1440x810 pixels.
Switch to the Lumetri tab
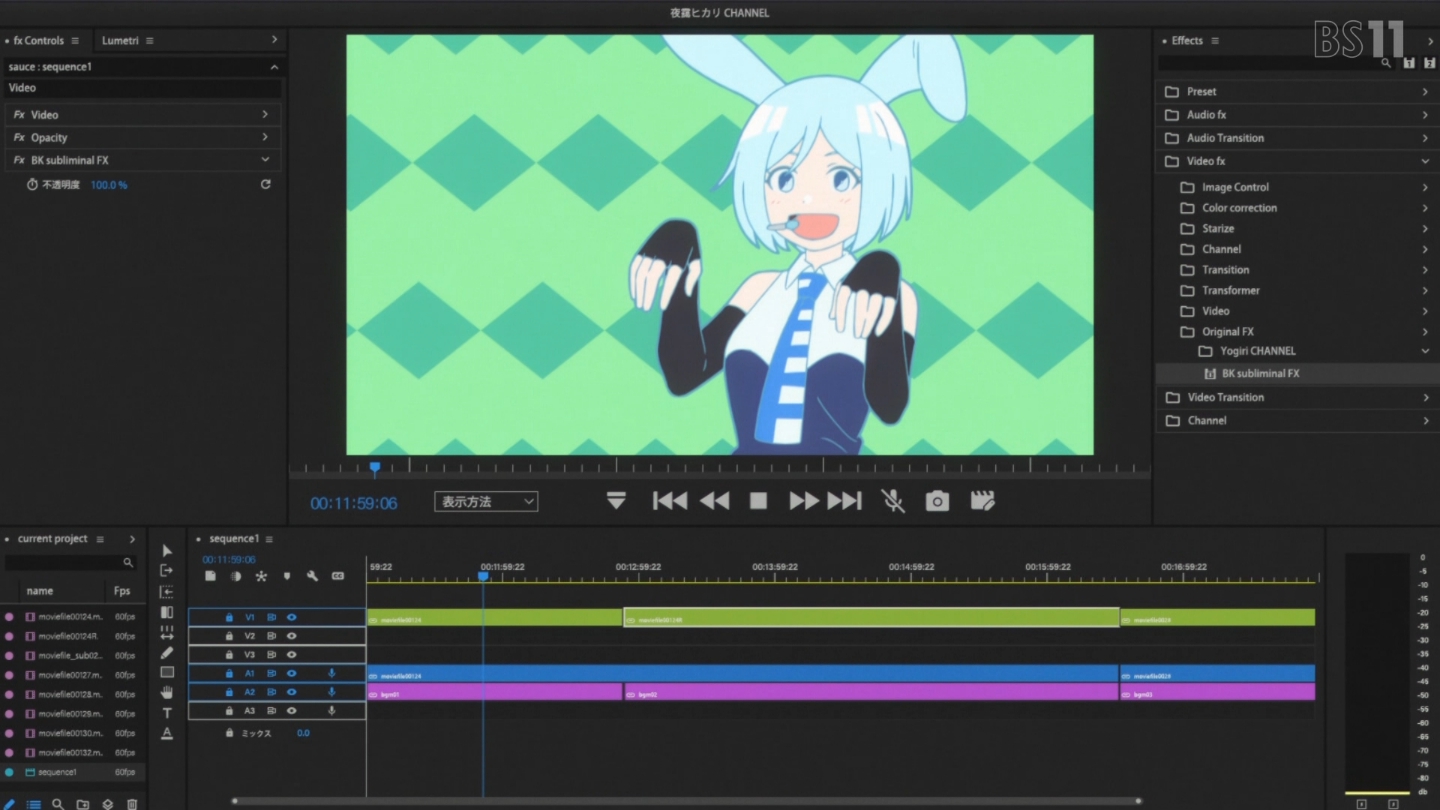pos(120,41)
